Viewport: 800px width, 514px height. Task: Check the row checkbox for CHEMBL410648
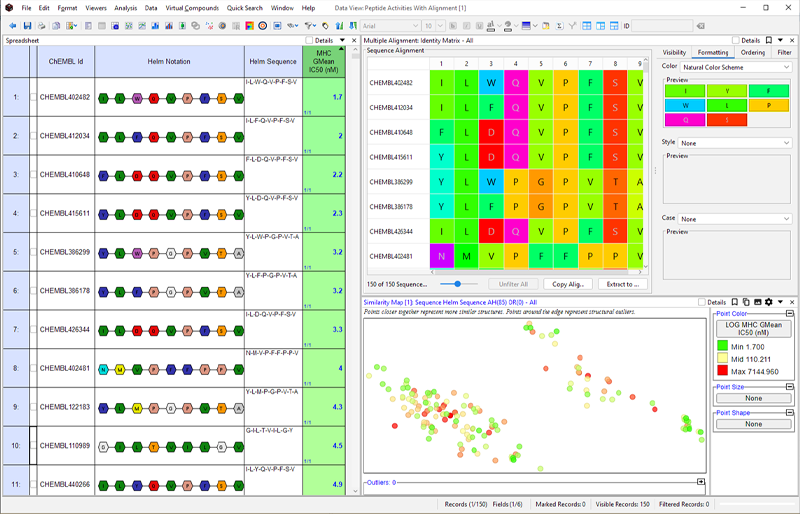[33, 175]
